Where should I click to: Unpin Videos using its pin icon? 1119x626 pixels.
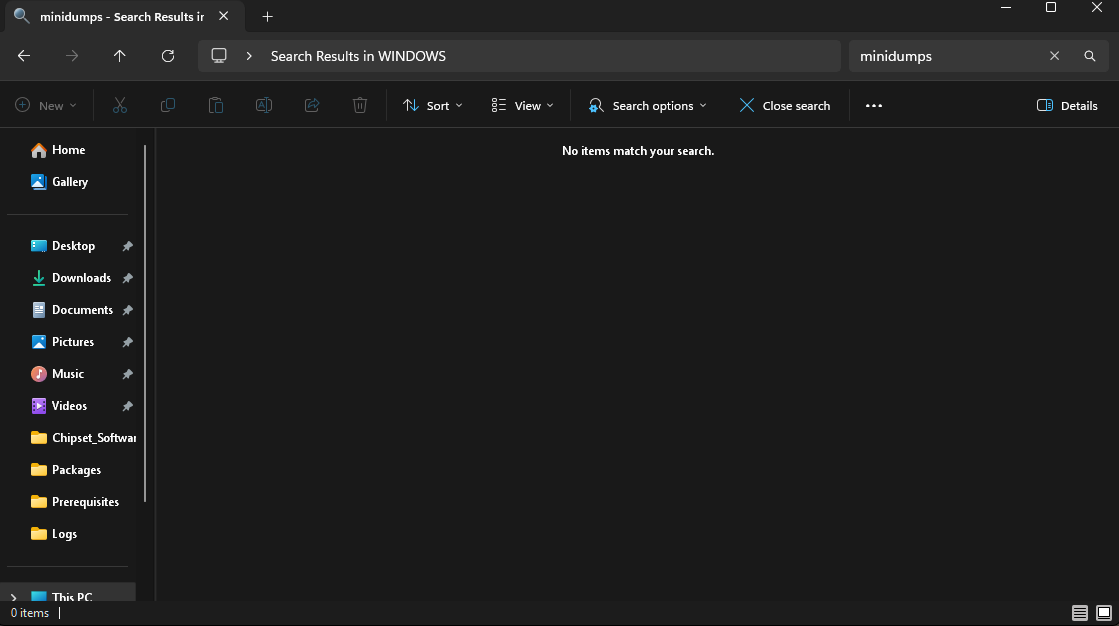click(128, 406)
